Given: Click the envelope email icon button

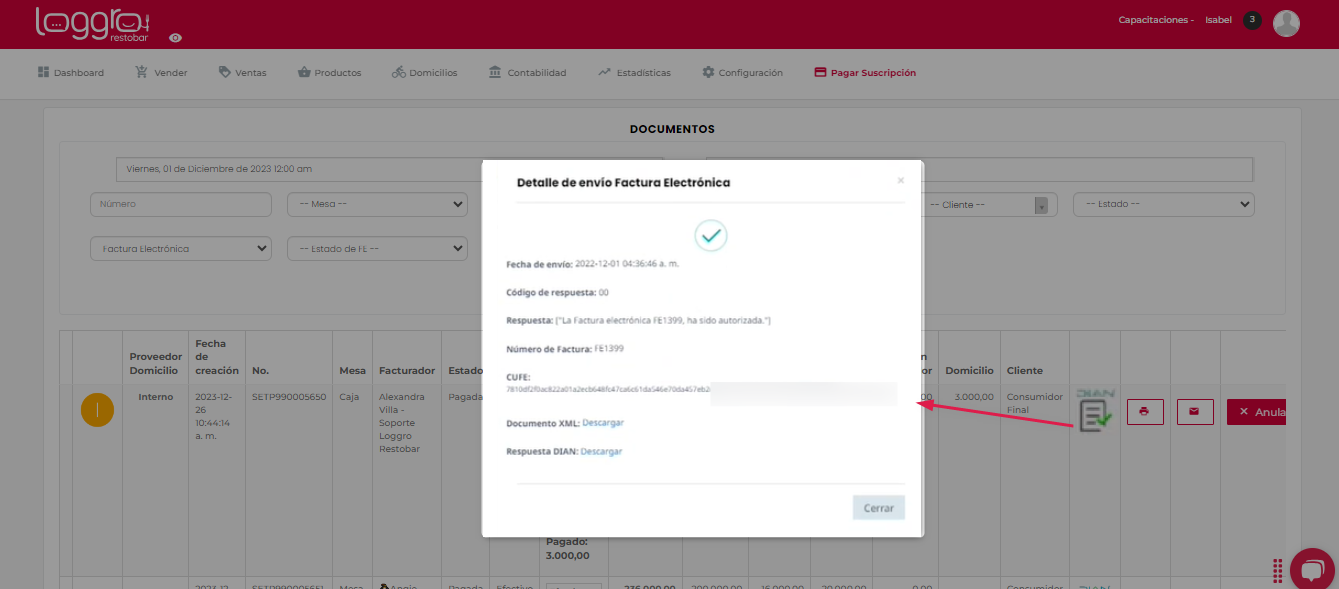Looking at the screenshot, I should (x=1195, y=411).
